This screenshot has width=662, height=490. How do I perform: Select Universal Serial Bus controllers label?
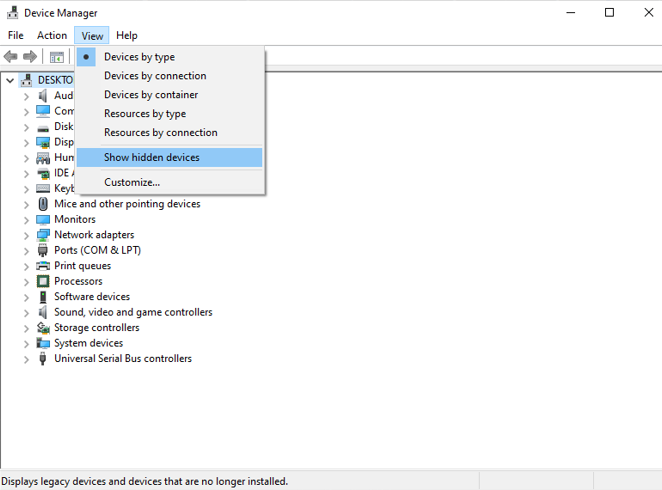pos(123,358)
